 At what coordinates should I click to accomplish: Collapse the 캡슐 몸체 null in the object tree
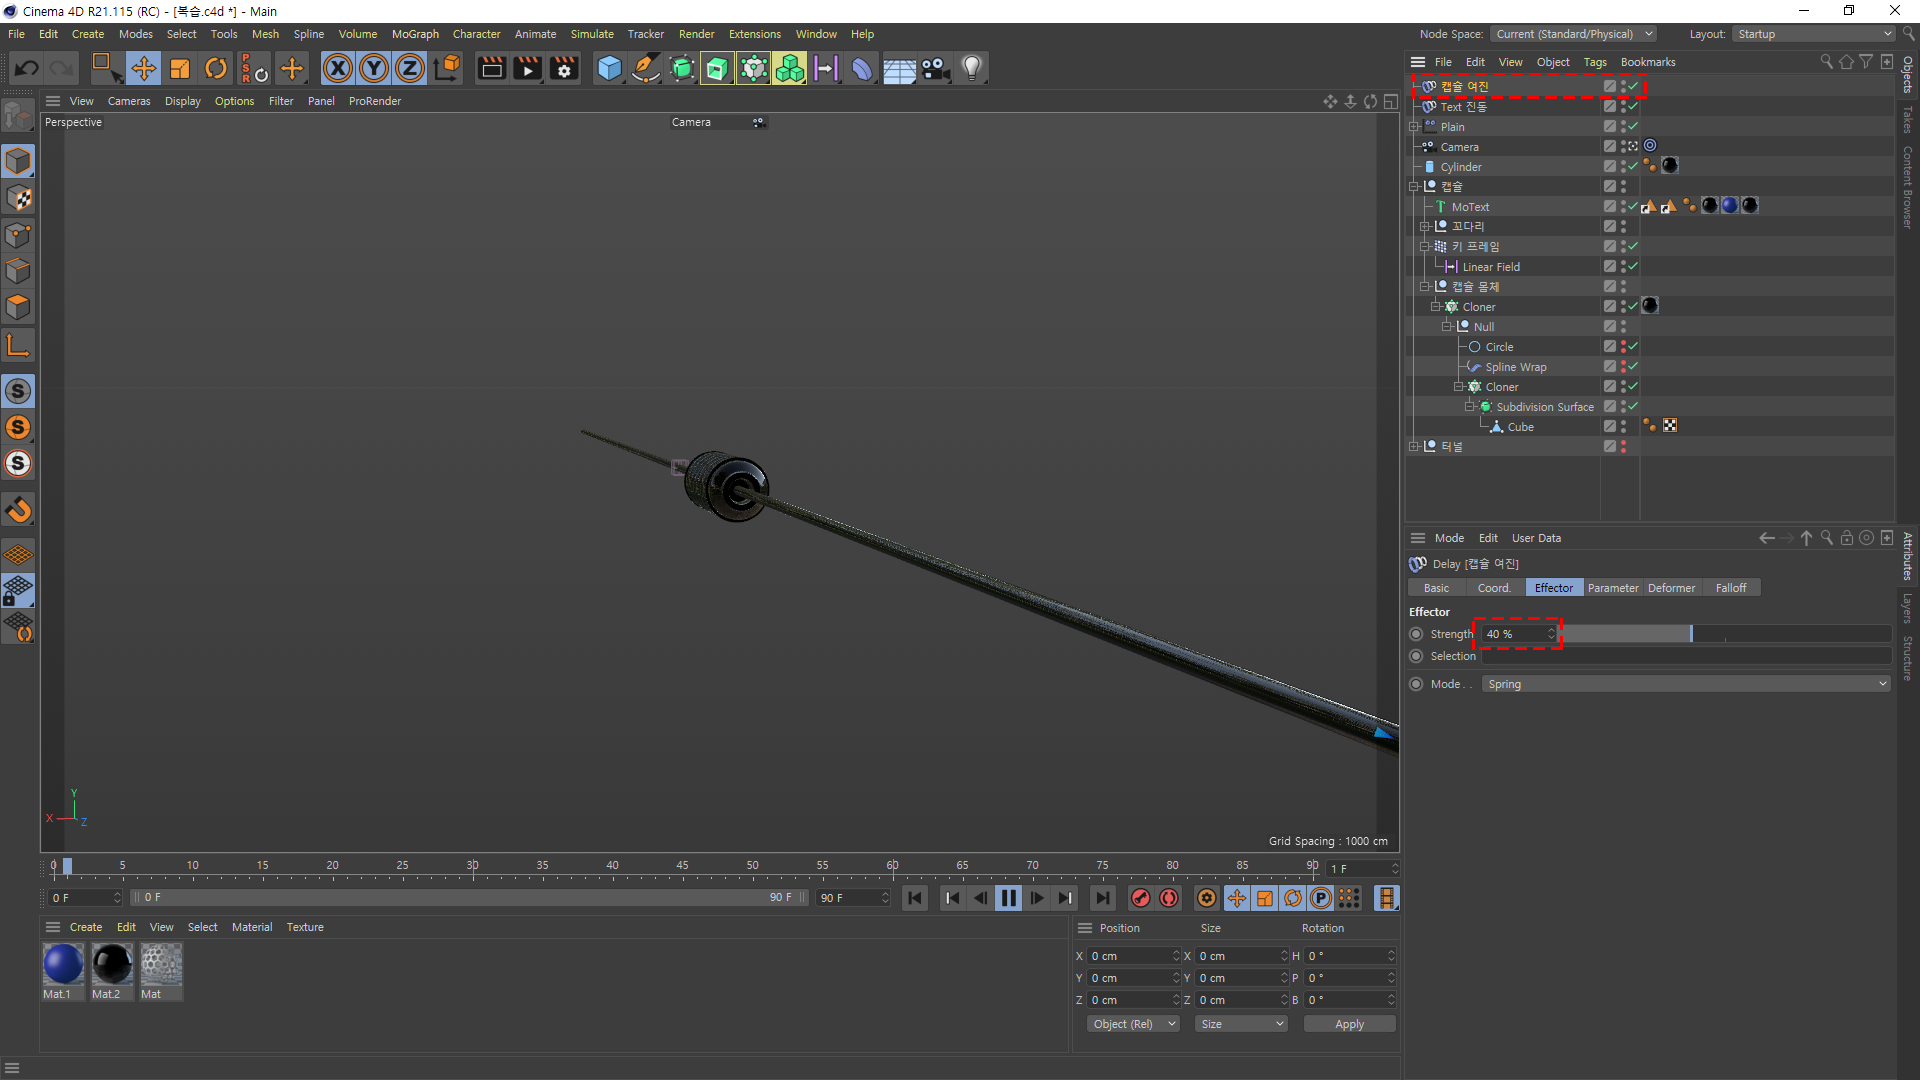pyautogui.click(x=1425, y=287)
